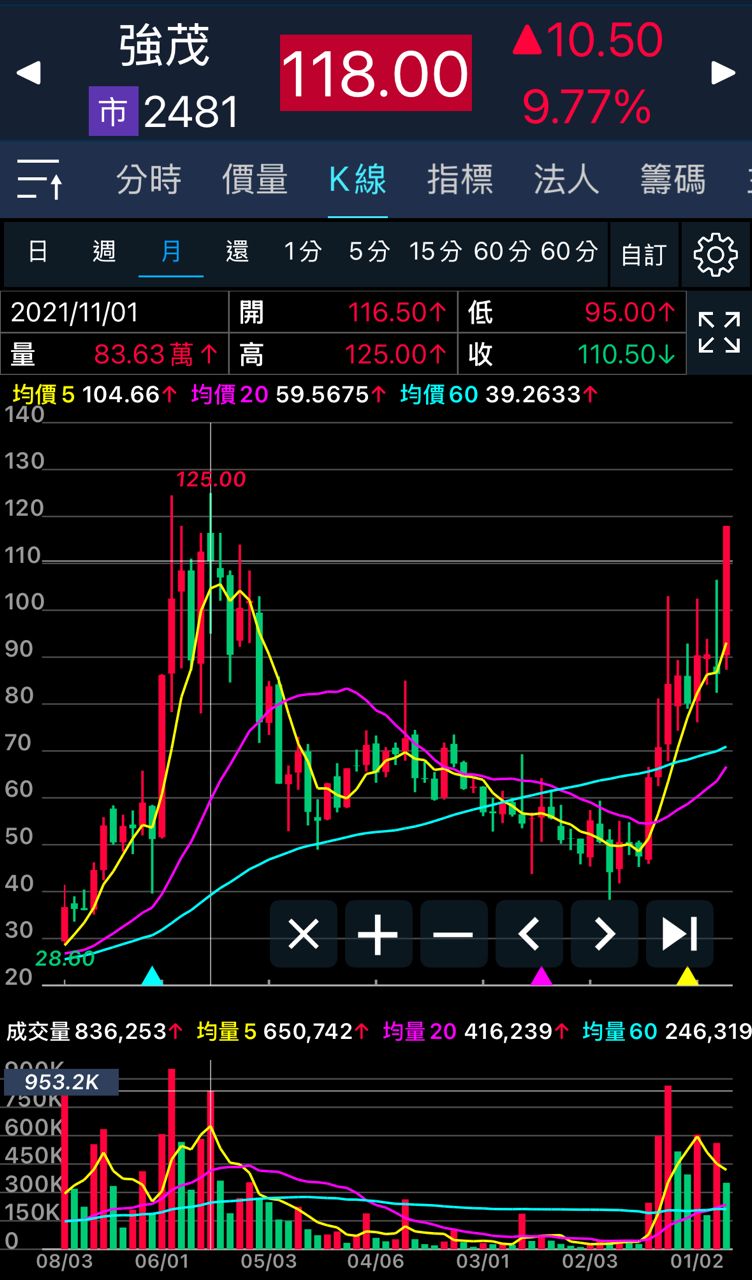The image size is (752, 1280).
Task: Zoom out chart with minus button
Action: (x=453, y=934)
